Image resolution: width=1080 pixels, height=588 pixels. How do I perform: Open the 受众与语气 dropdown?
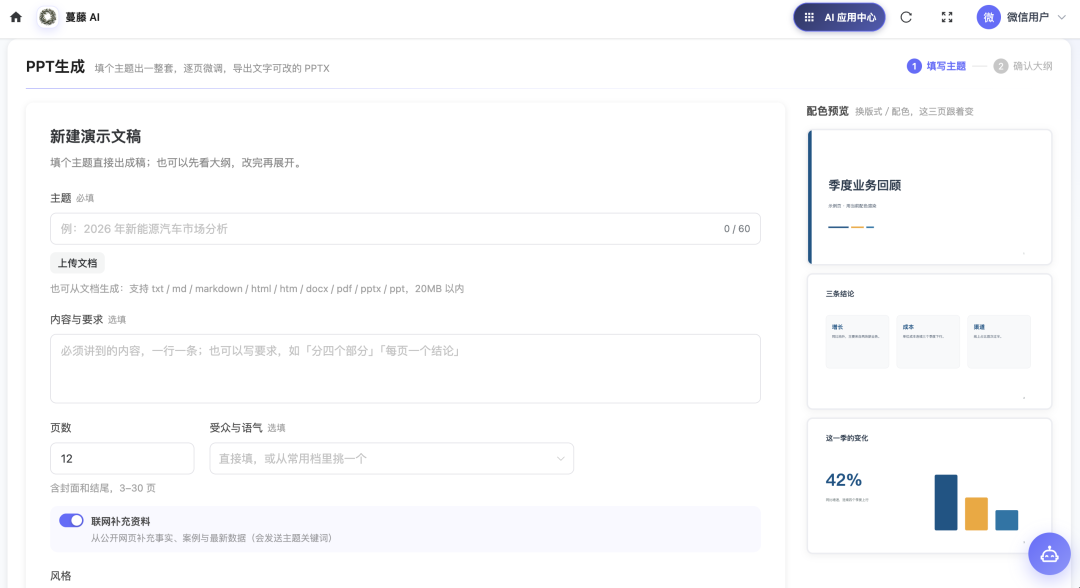point(391,459)
